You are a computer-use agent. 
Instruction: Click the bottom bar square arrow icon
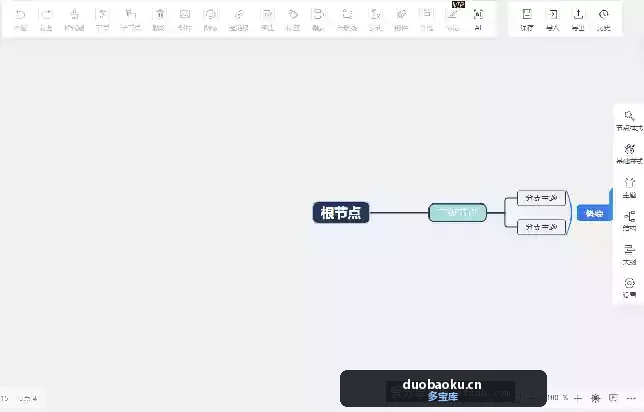(x=613, y=398)
